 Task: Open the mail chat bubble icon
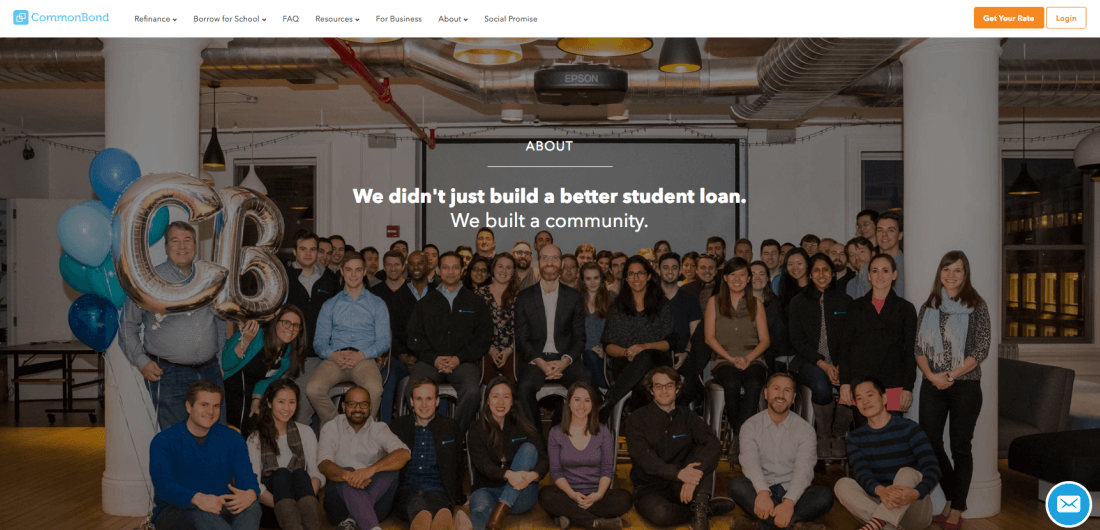click(1068, 504)
